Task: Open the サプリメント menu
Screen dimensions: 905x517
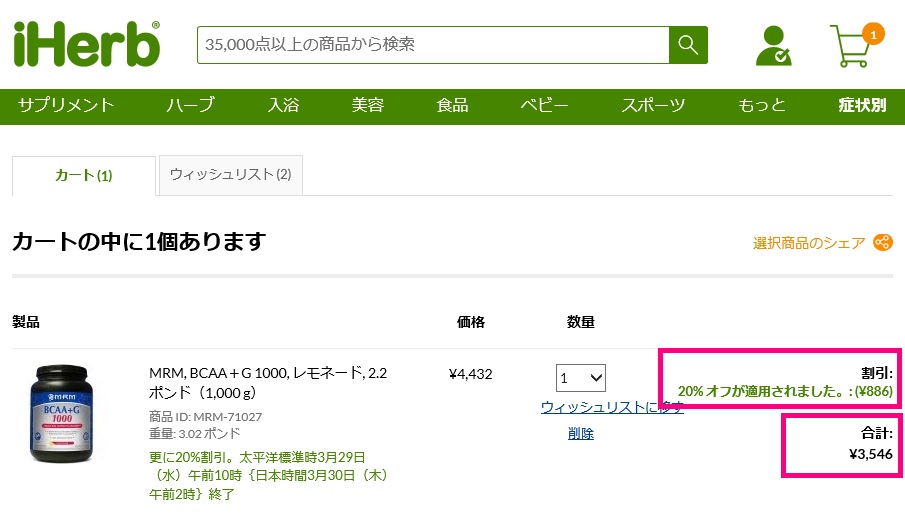Action: coord(66,105)
